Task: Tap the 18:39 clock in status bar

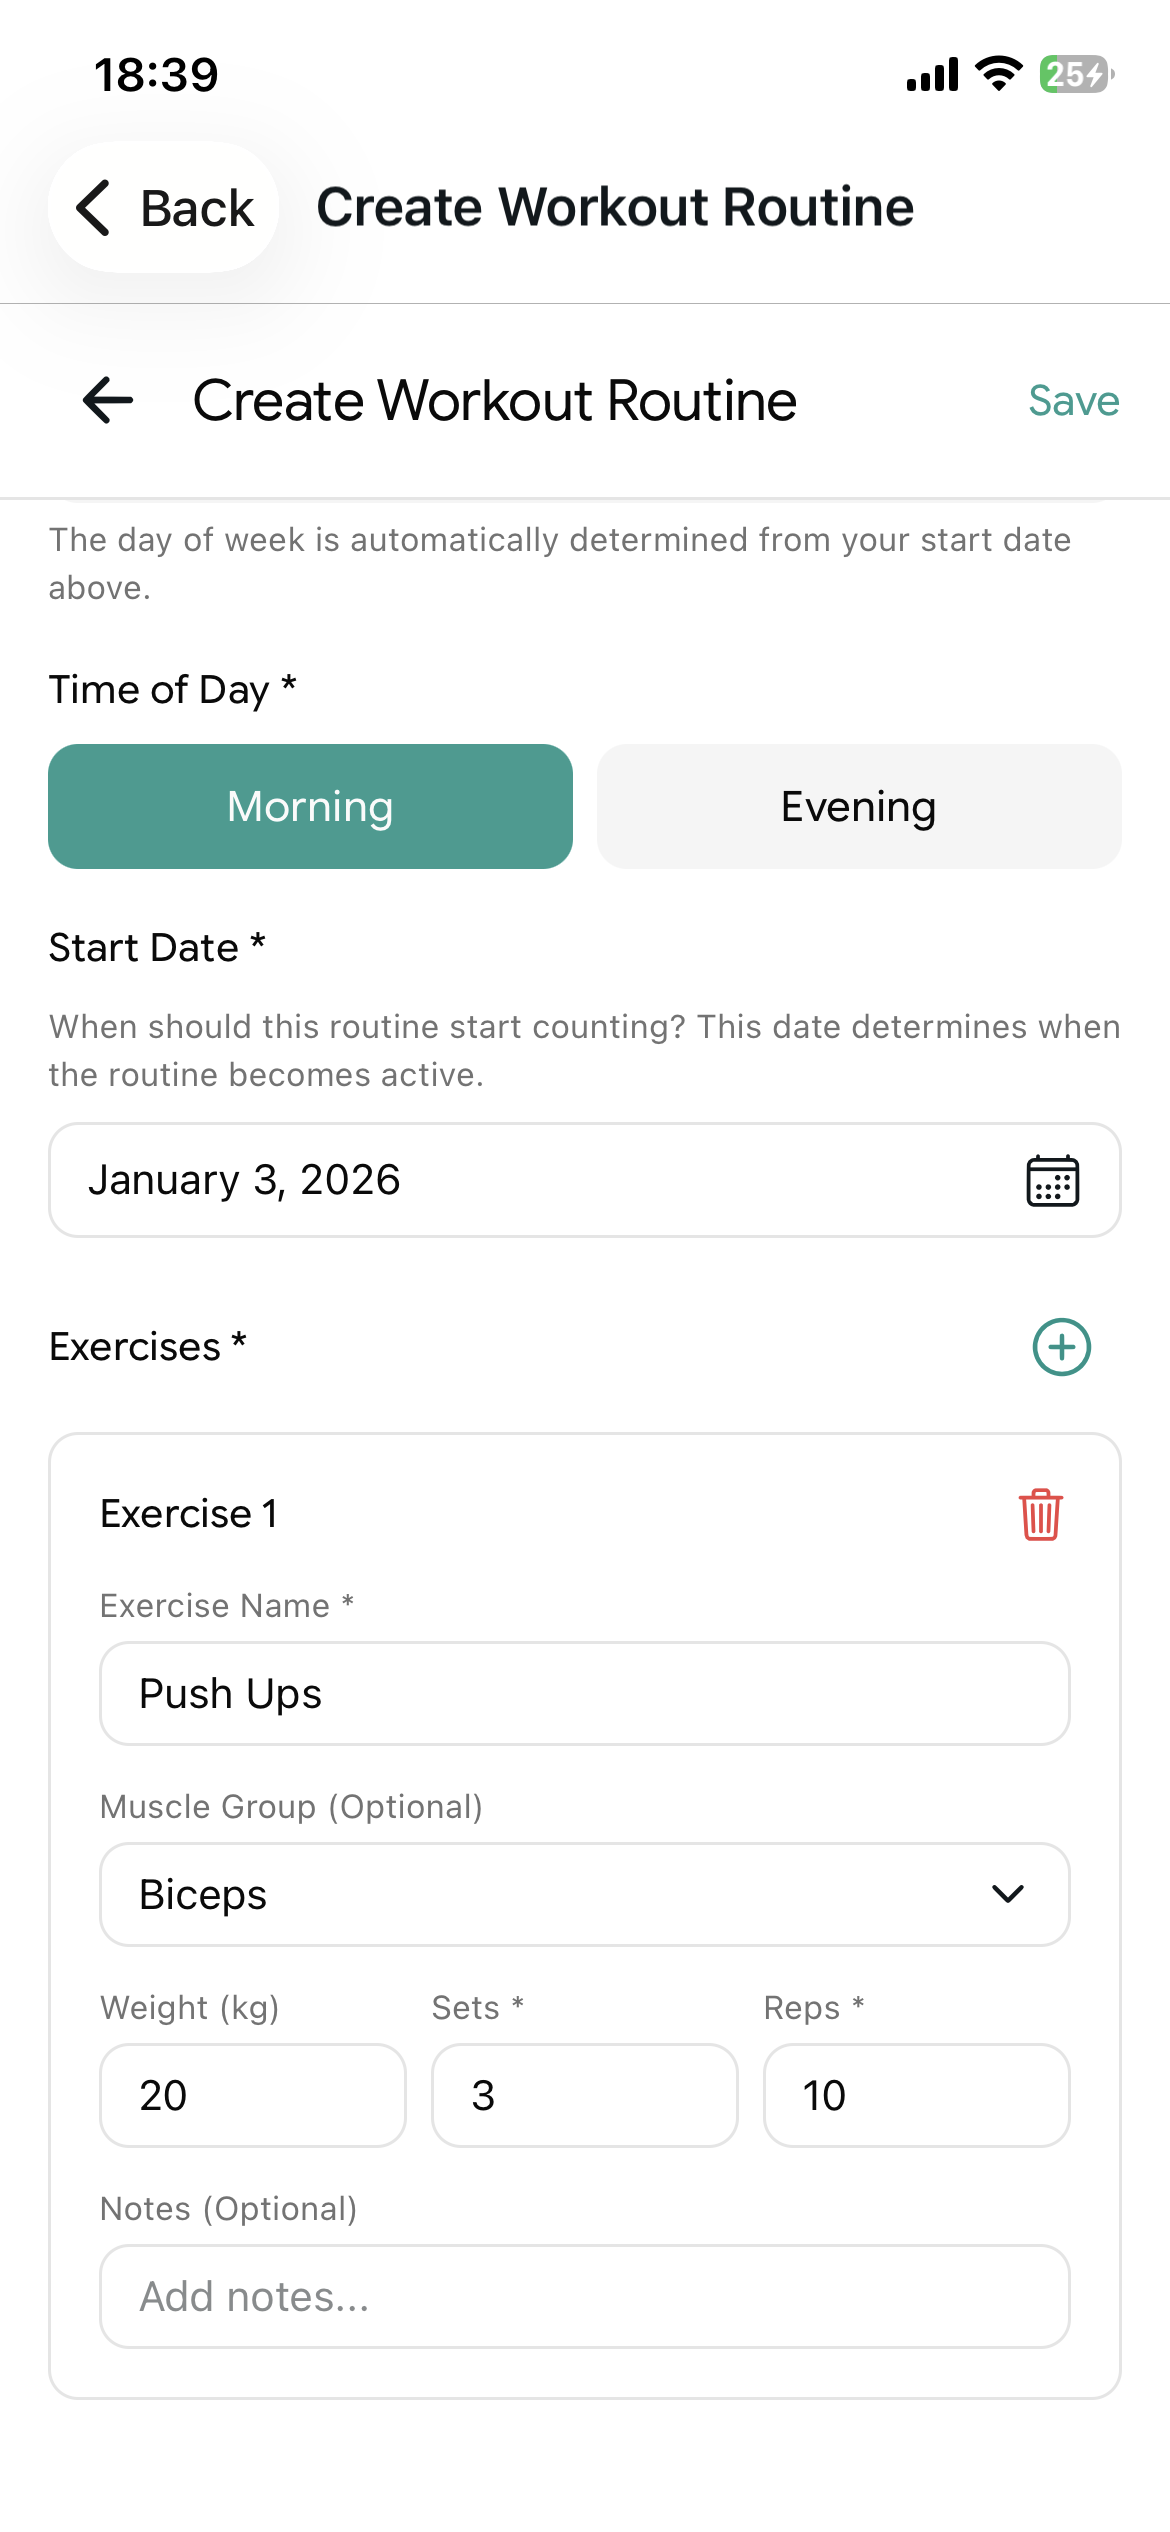Action: coord(156,75)
